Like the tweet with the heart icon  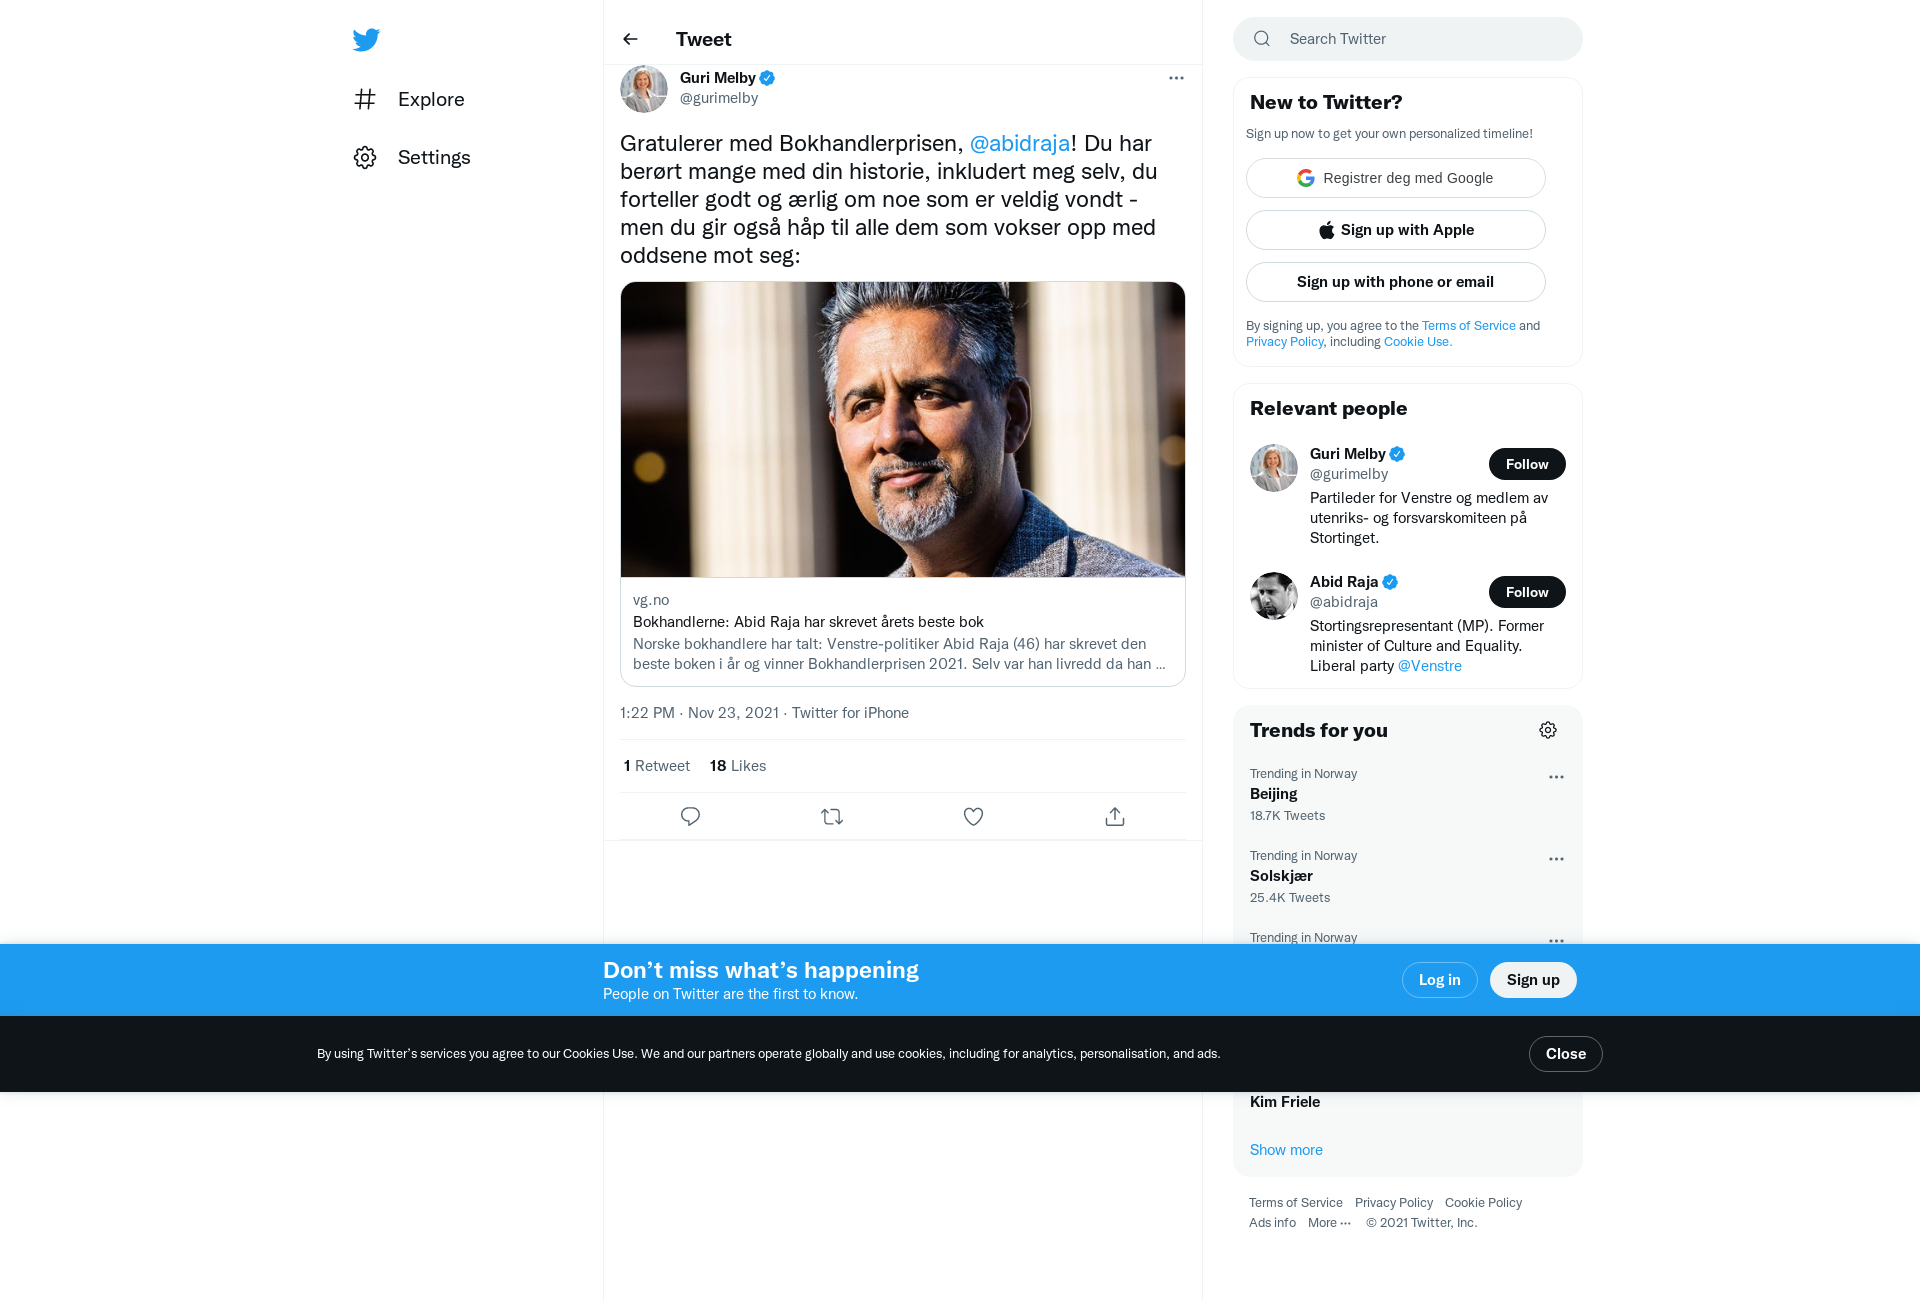[973, 817]
